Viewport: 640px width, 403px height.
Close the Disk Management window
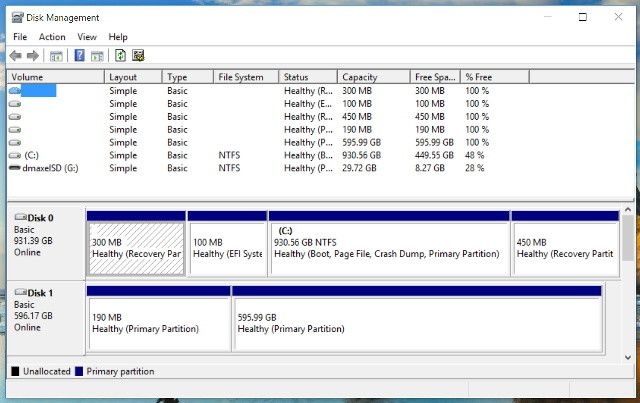[x=618, y=17]
